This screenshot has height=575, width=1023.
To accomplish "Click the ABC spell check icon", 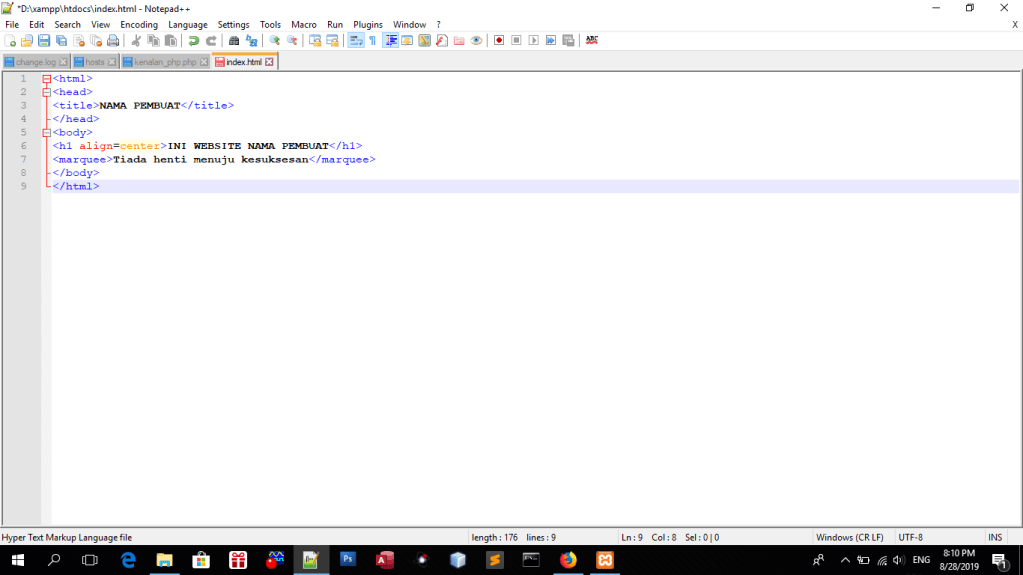I will [x=592, y=41].
